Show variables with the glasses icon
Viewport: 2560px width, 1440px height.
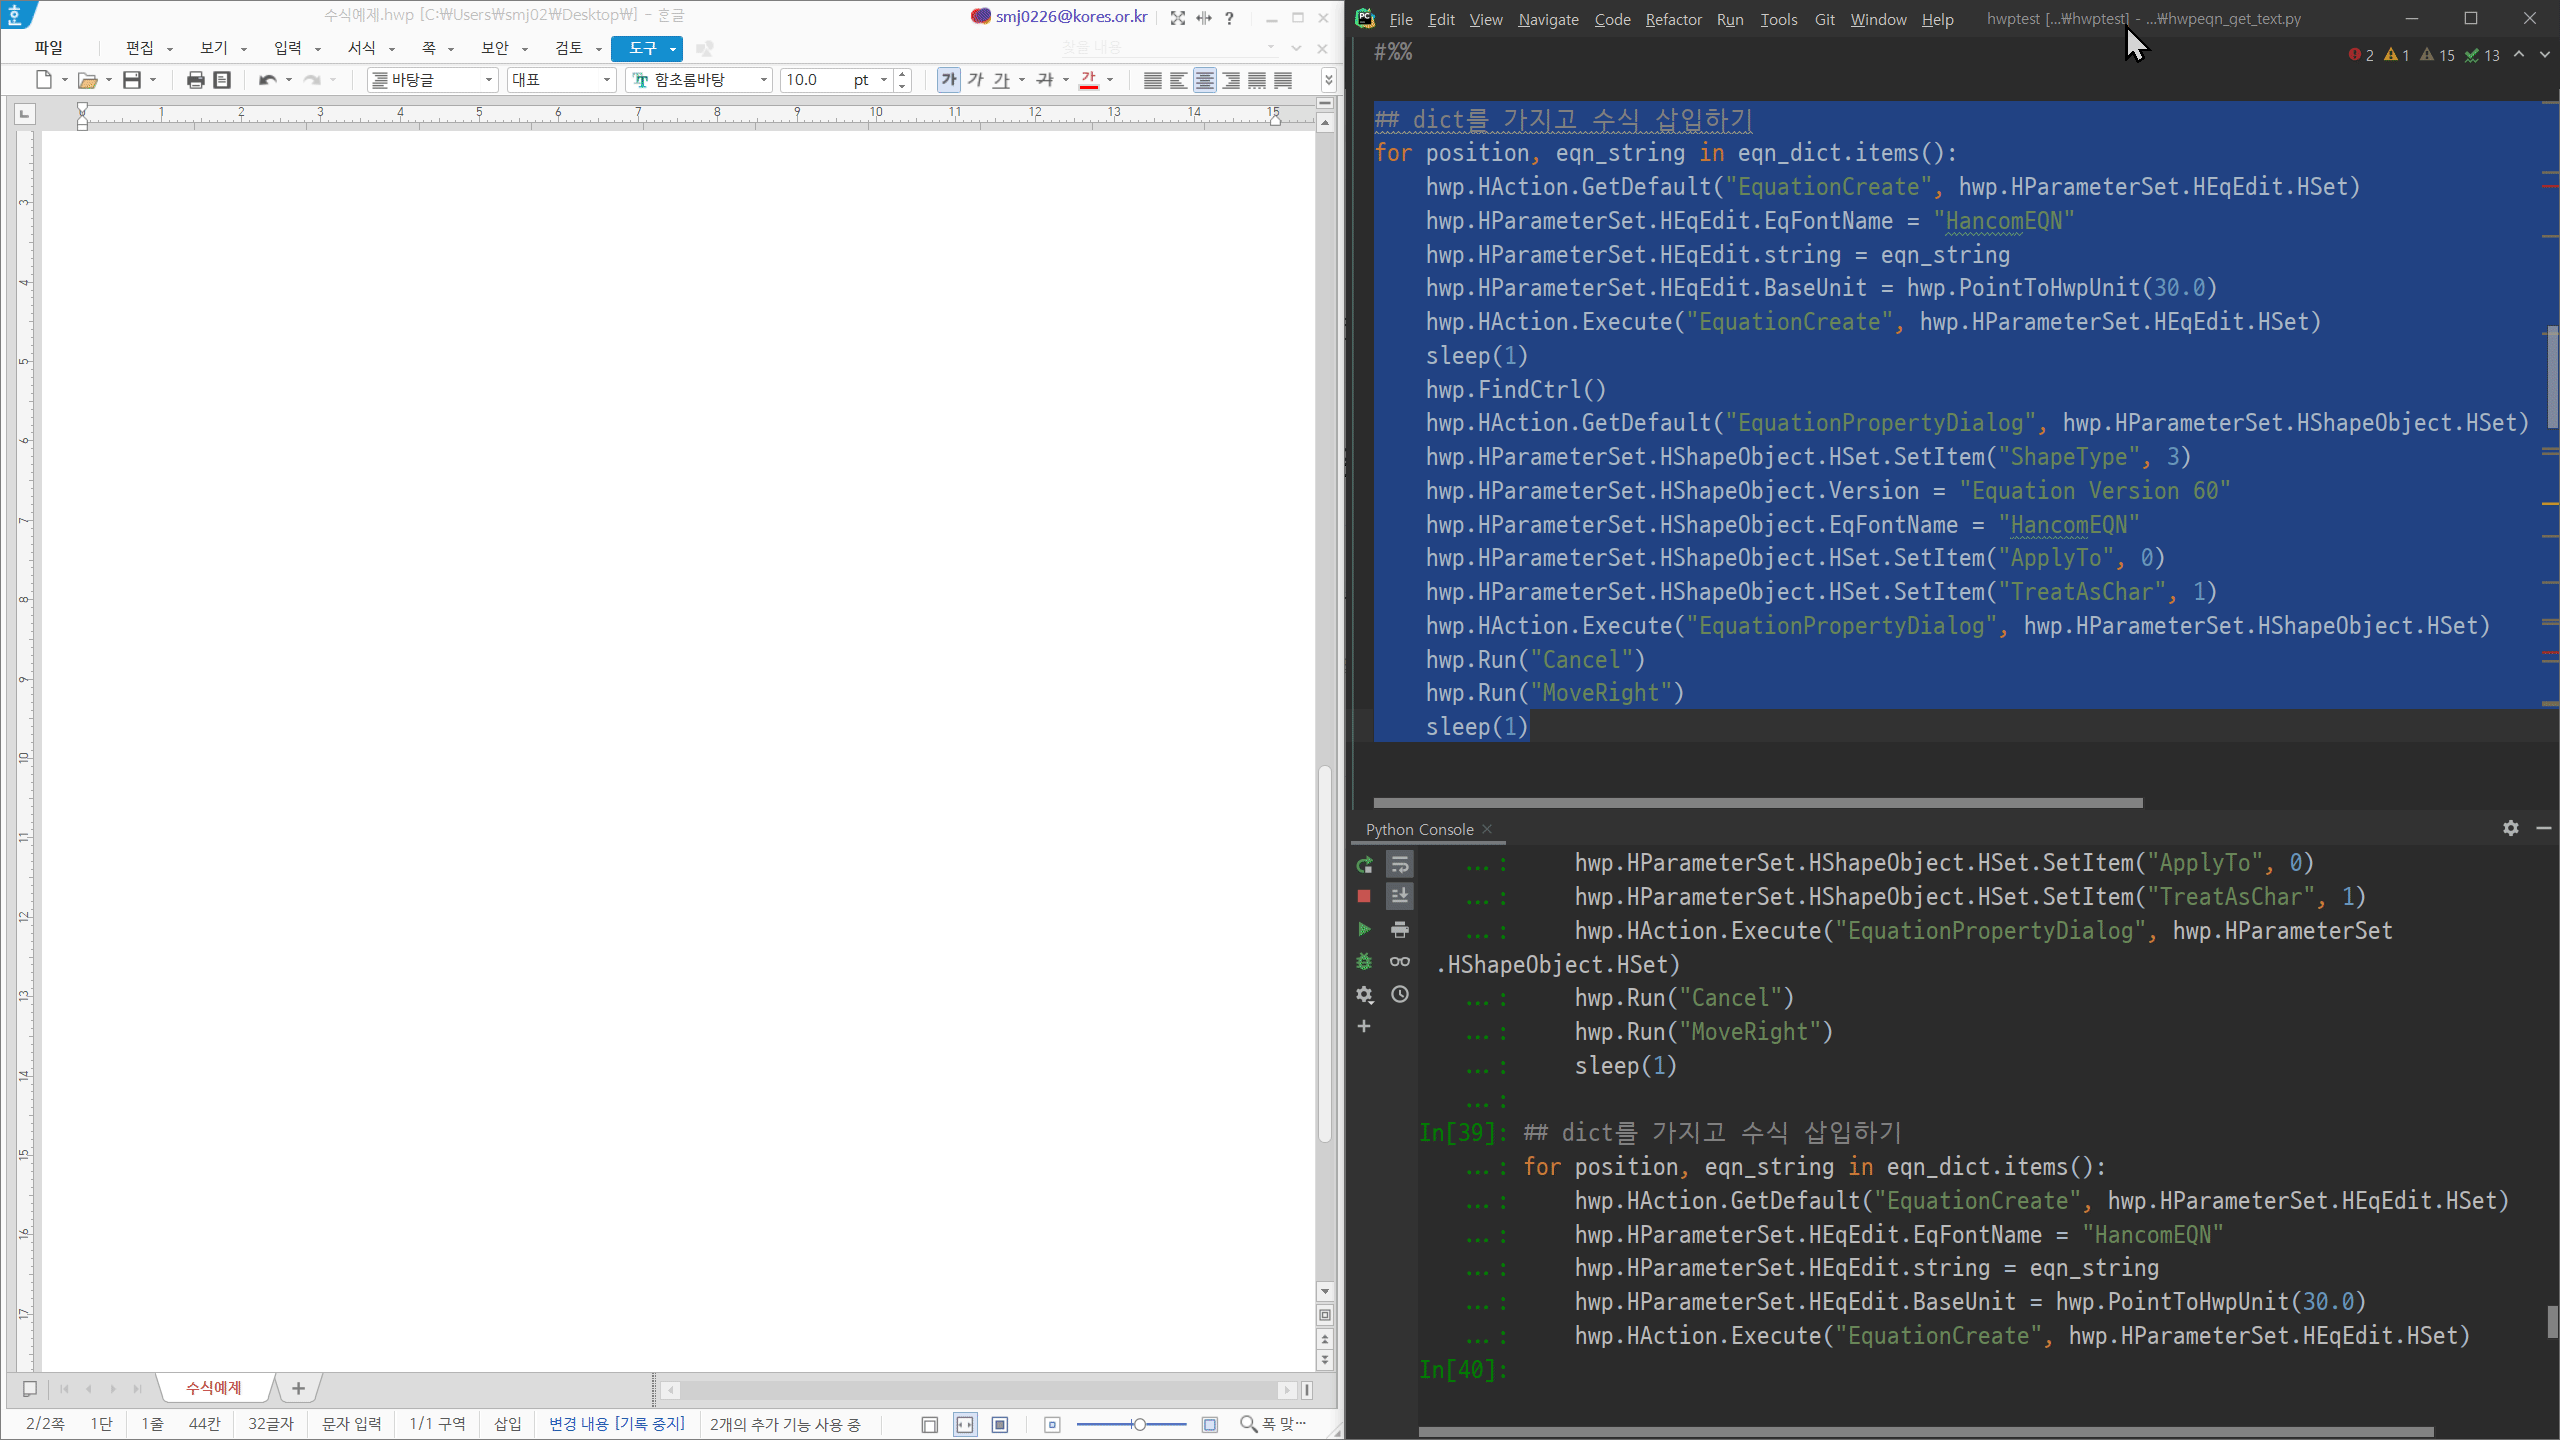tap(1400, 962)
